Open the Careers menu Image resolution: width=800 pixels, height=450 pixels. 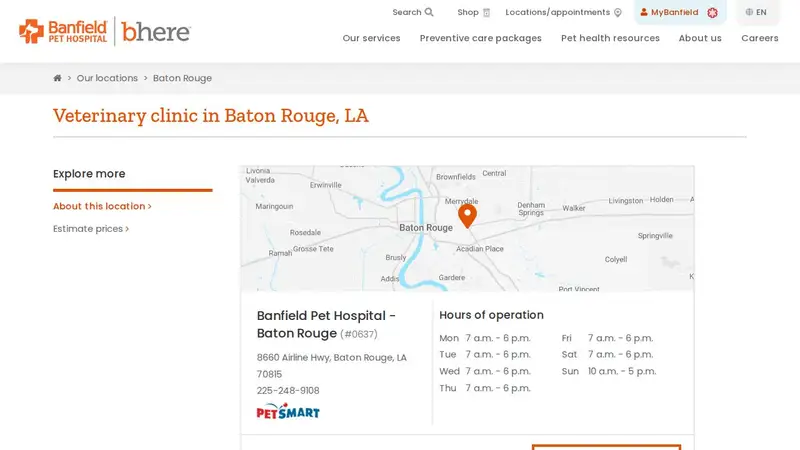[x=760, y=38]
